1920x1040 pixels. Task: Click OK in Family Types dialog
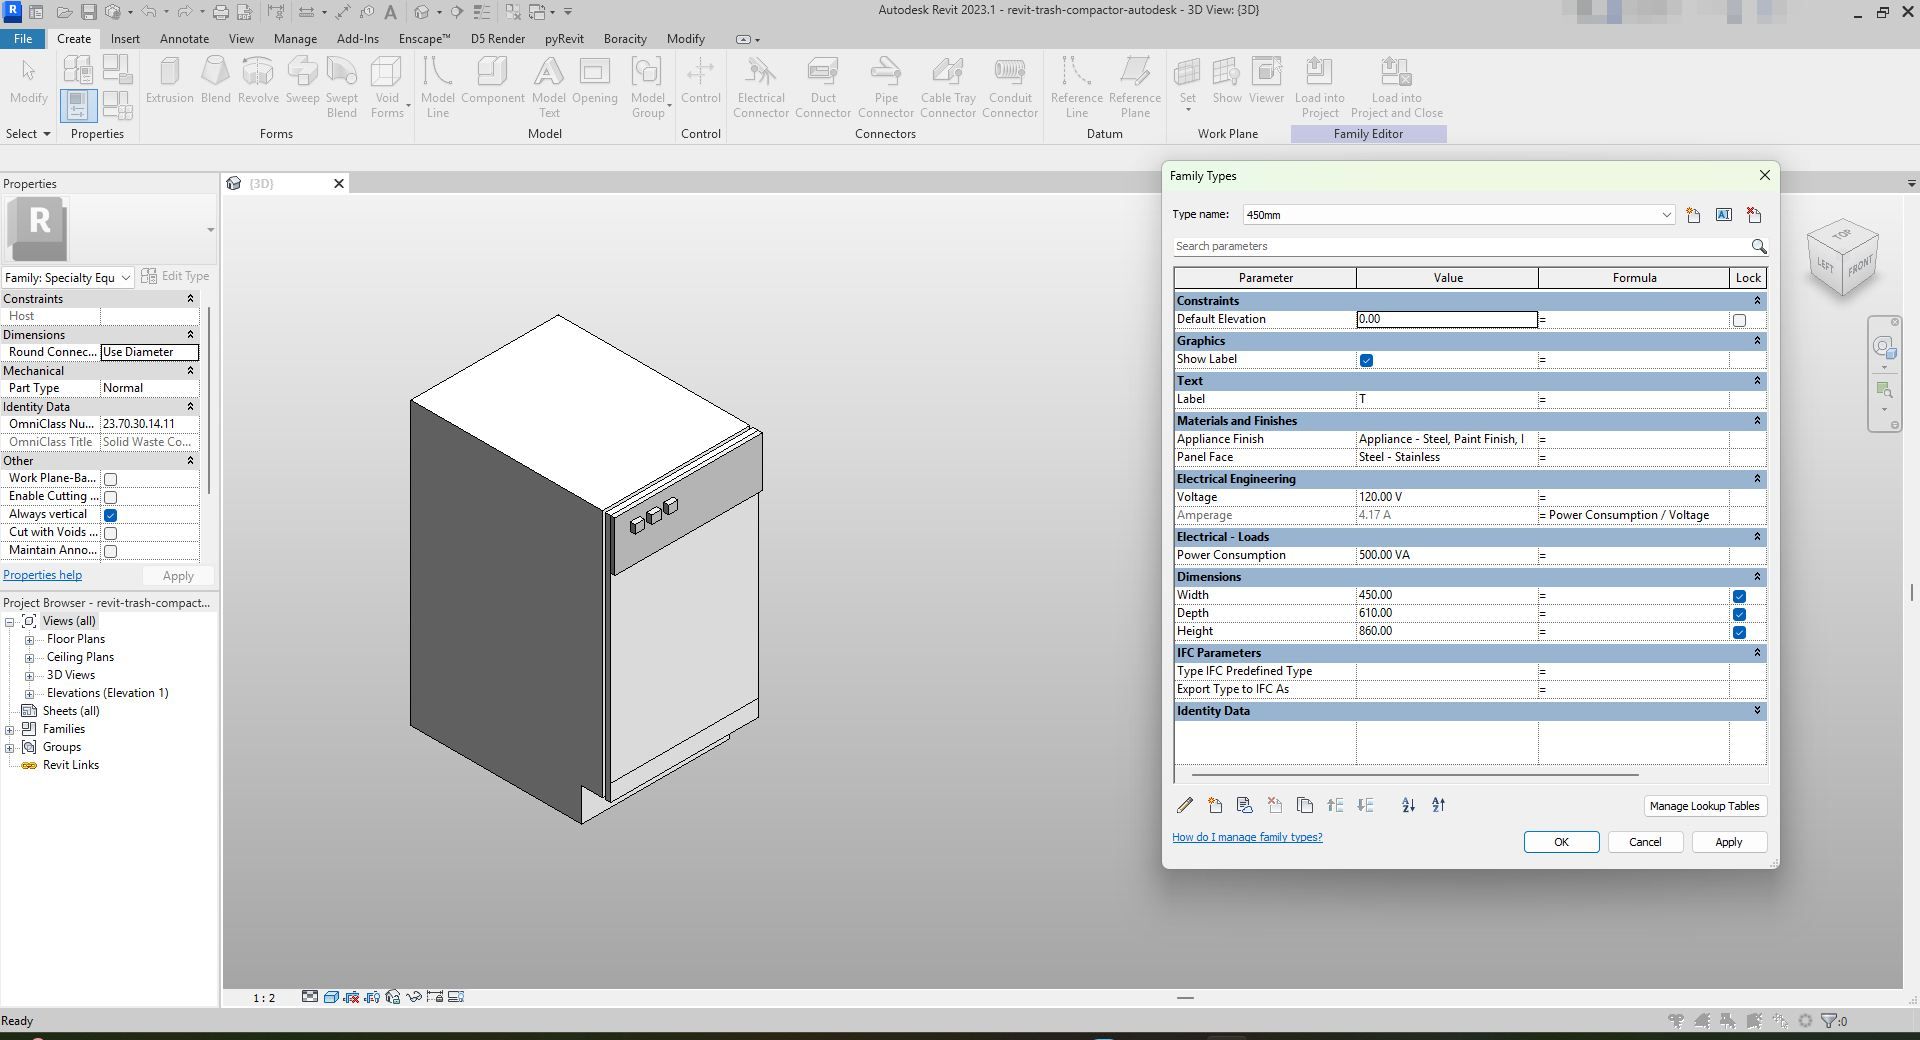pyautogui.click(x=1561, y=842)
